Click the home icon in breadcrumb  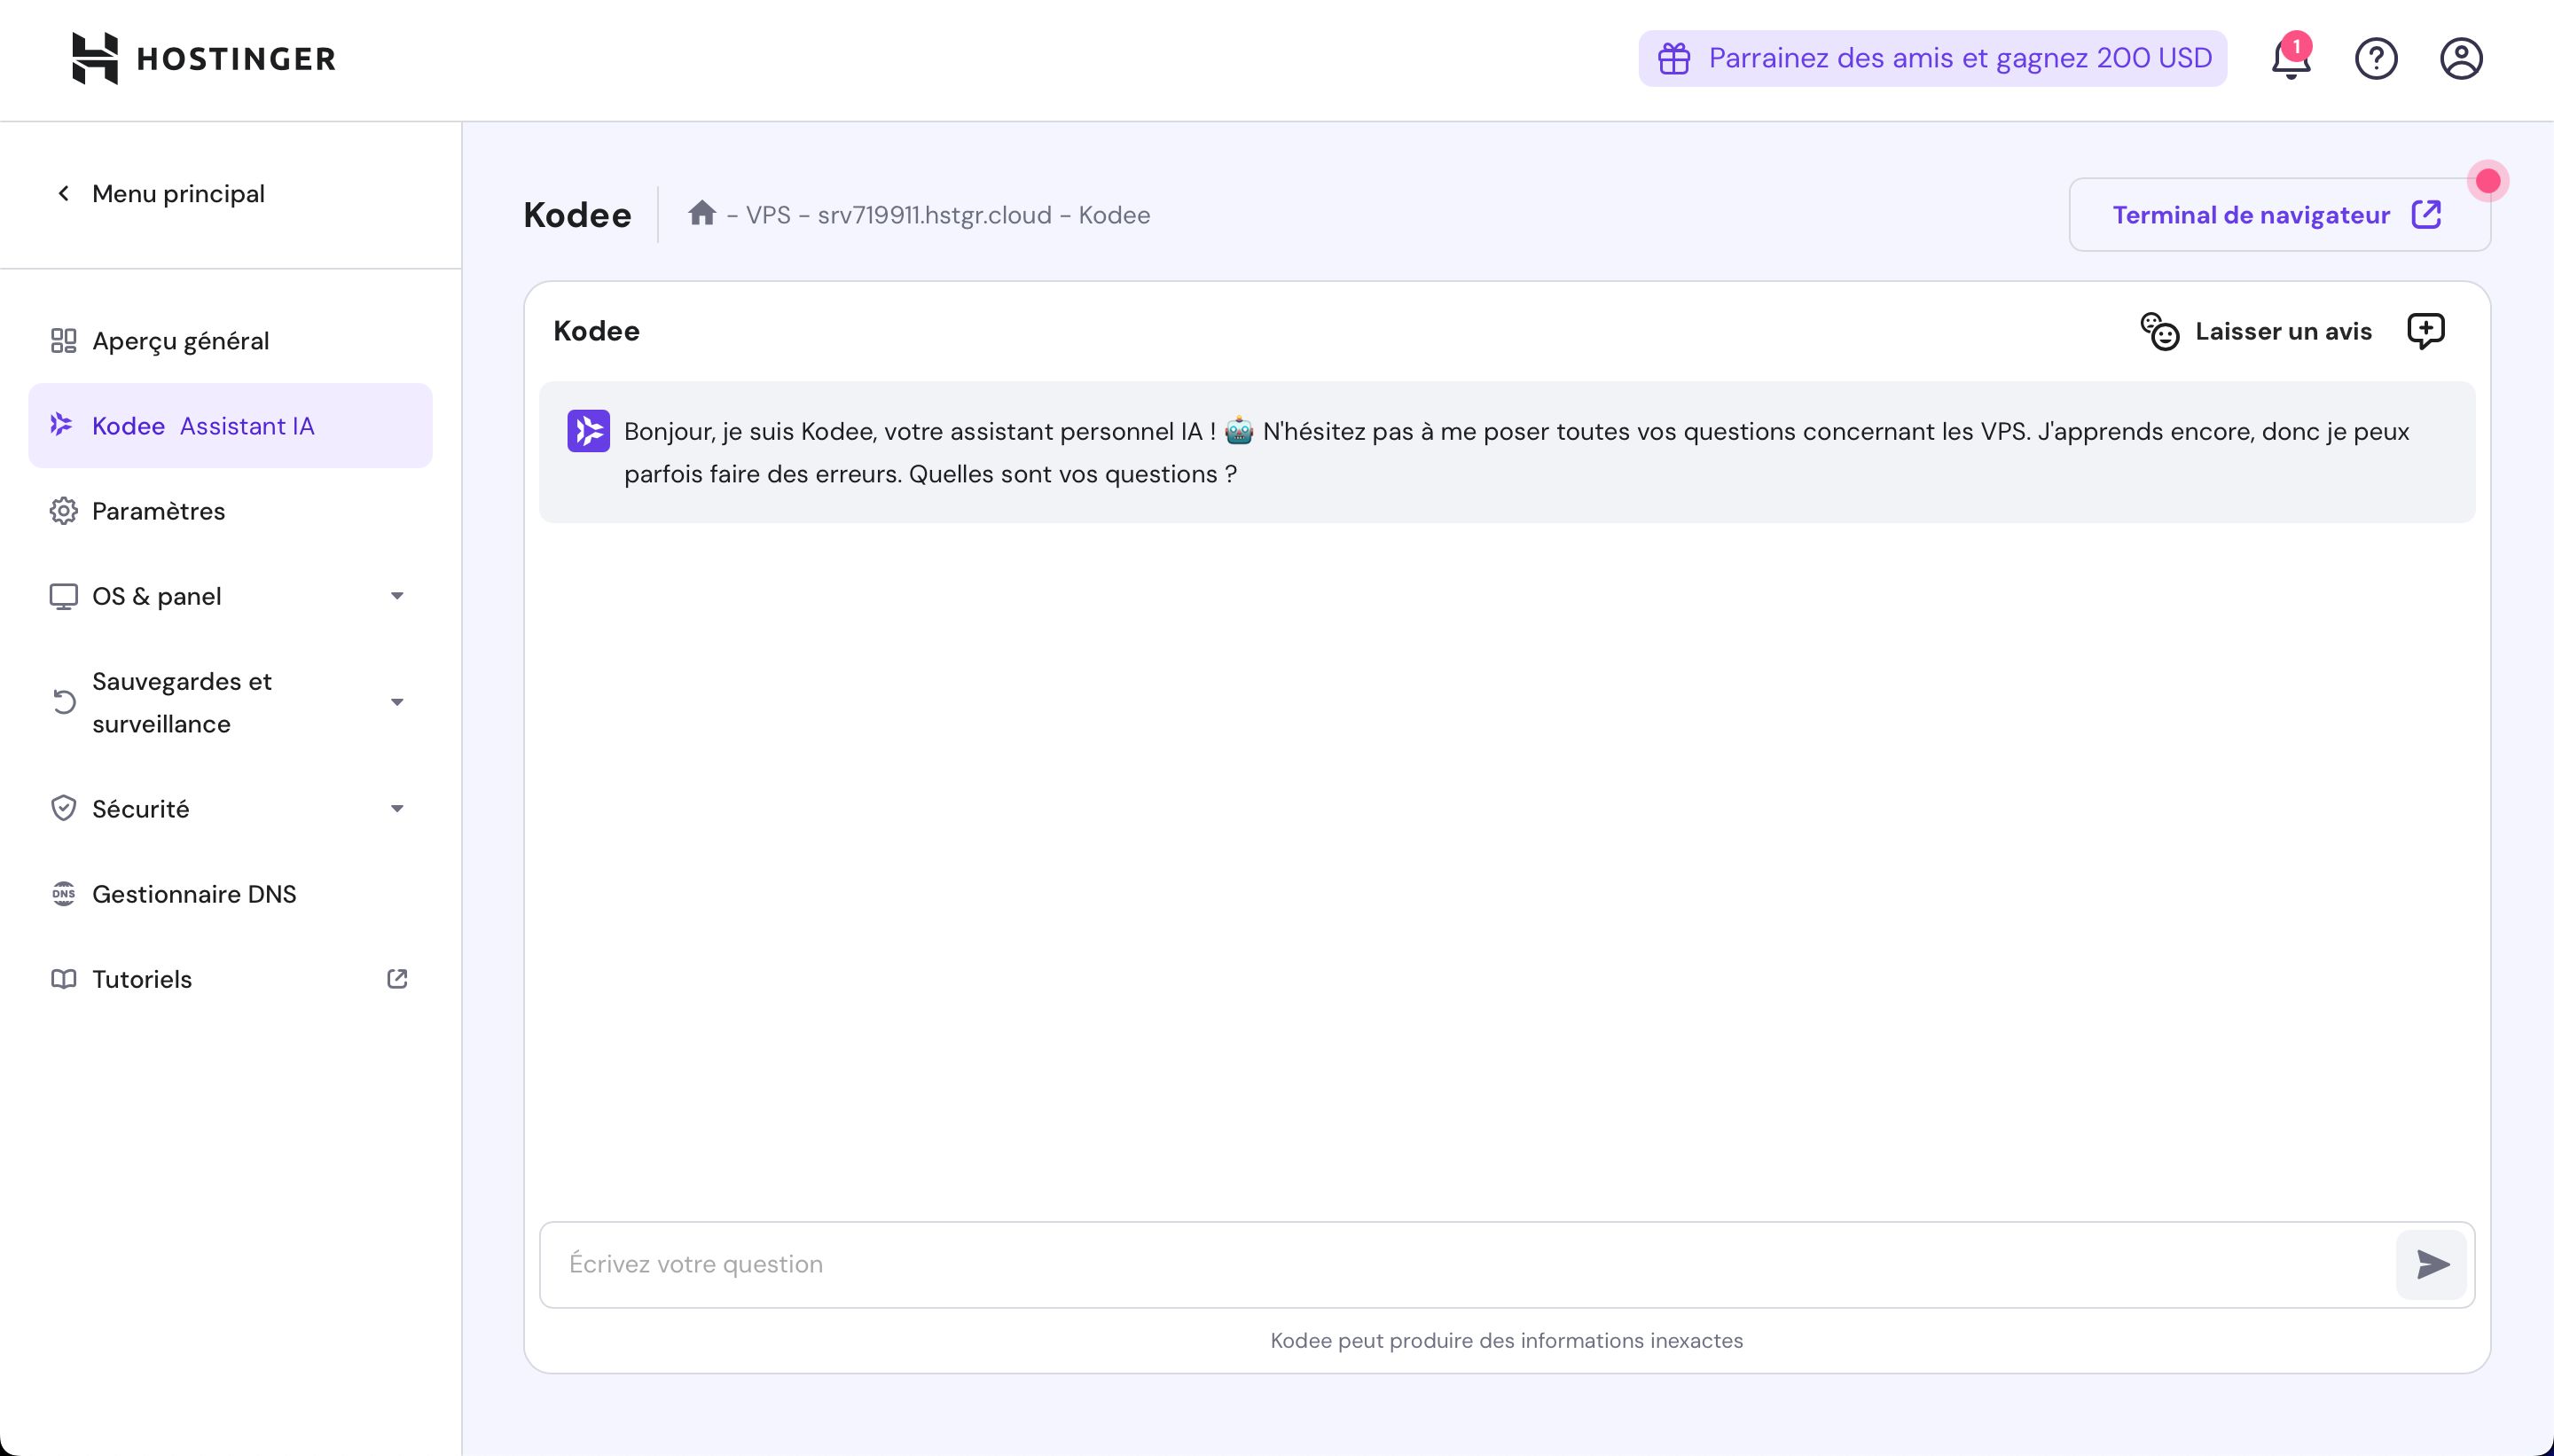[702, 213]
